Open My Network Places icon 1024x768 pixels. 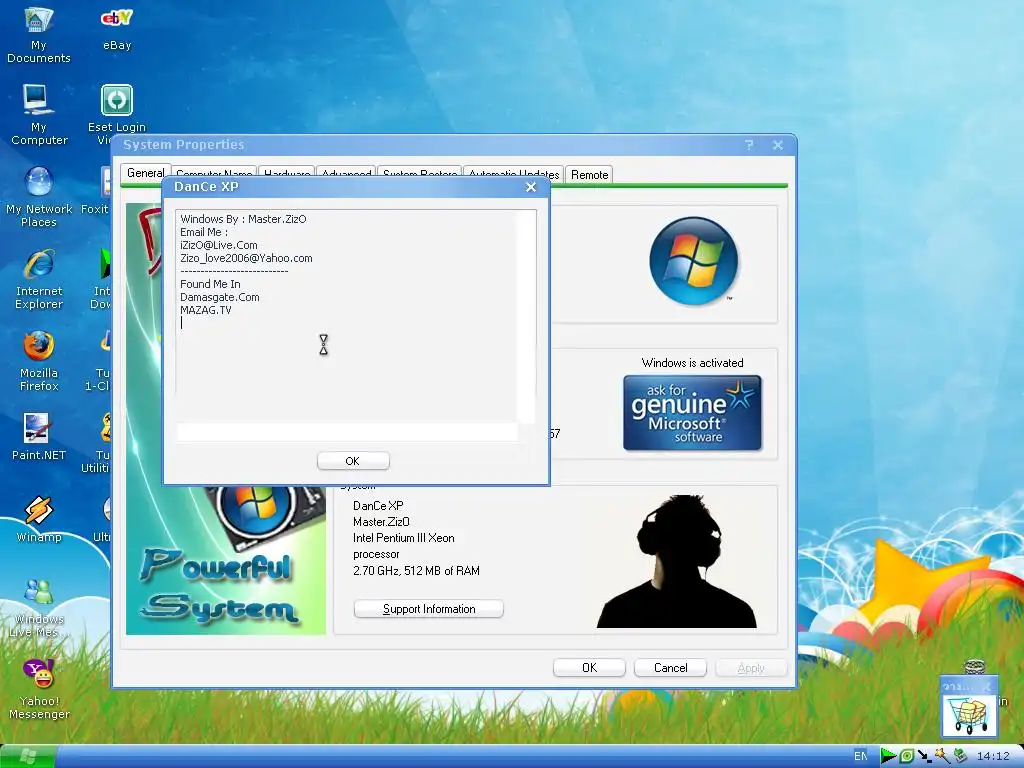click(39, 197)
